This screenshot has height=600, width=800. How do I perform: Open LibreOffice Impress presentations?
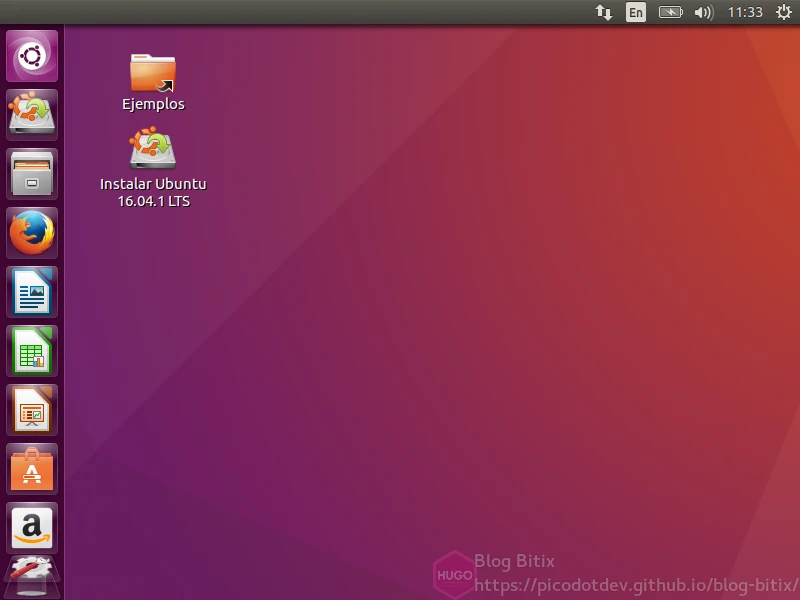[32, 410]
